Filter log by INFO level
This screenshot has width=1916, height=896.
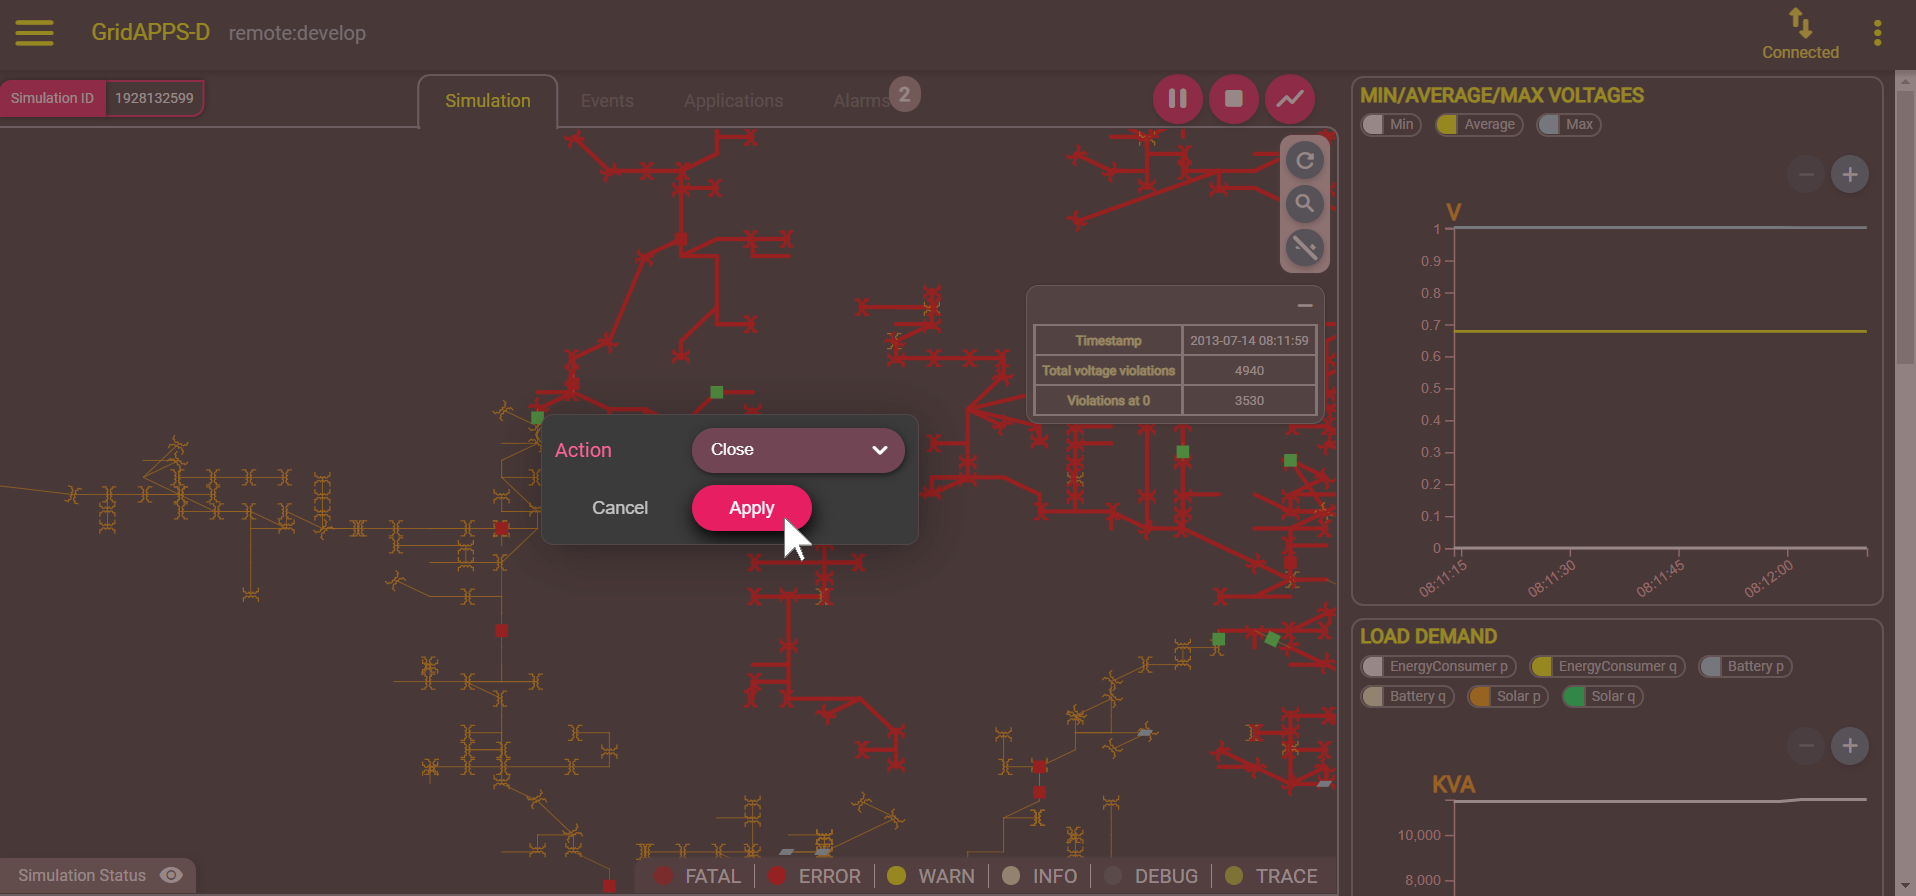click(1040, 876)
